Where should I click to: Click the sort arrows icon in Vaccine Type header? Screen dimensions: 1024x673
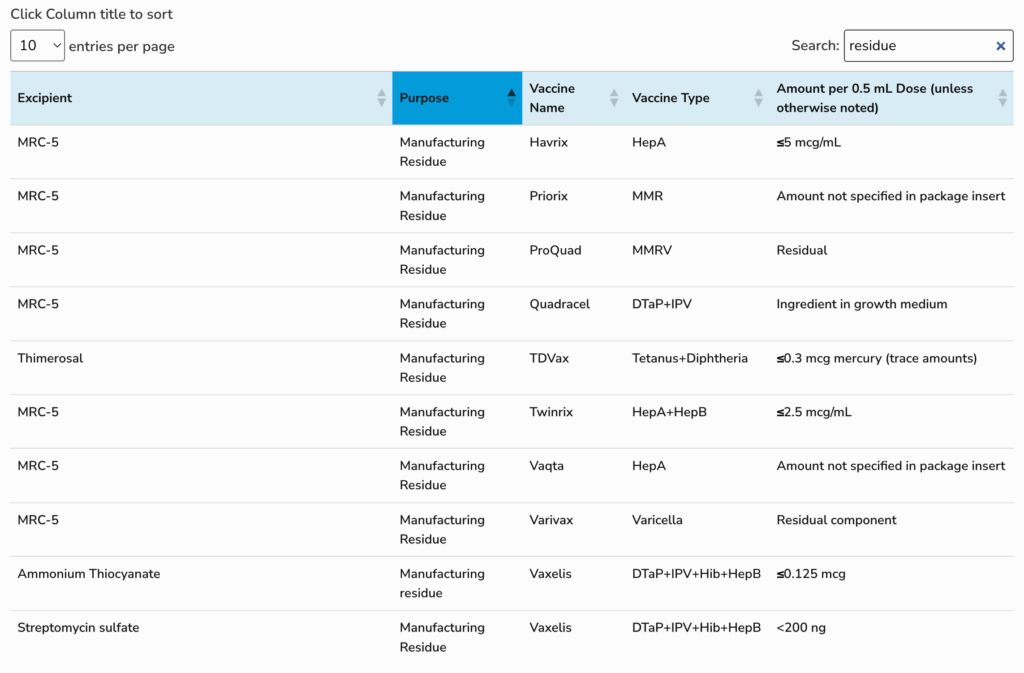[x=758, y=98]
